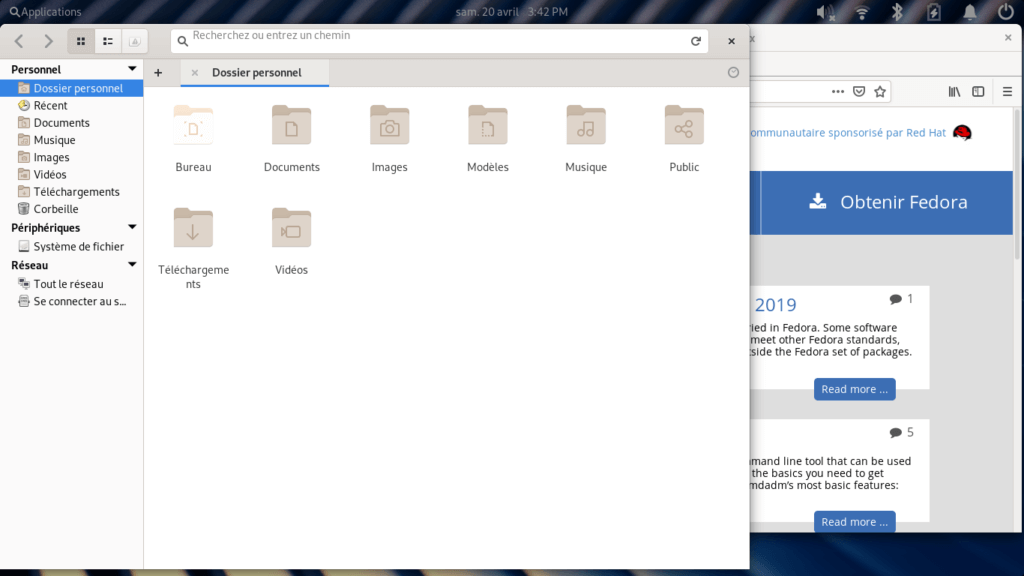Open Tout le réseau in sidebar
Screen dimensions: 1024x576
tap(72, 284)
